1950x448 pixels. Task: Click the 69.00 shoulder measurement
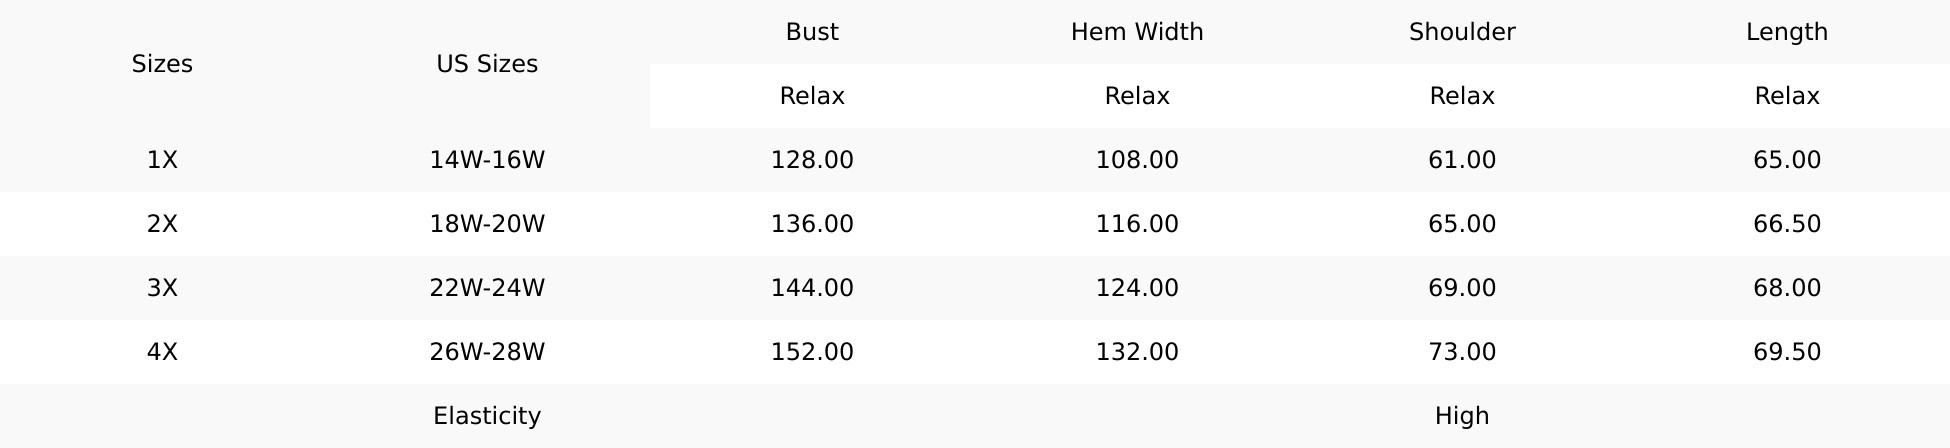tap(1462, 288)
